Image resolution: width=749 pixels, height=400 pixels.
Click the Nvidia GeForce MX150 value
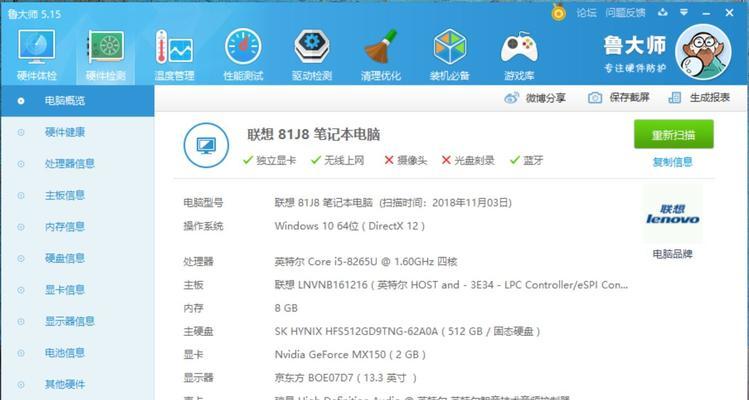pyautogui.click(x=350, y=355)
